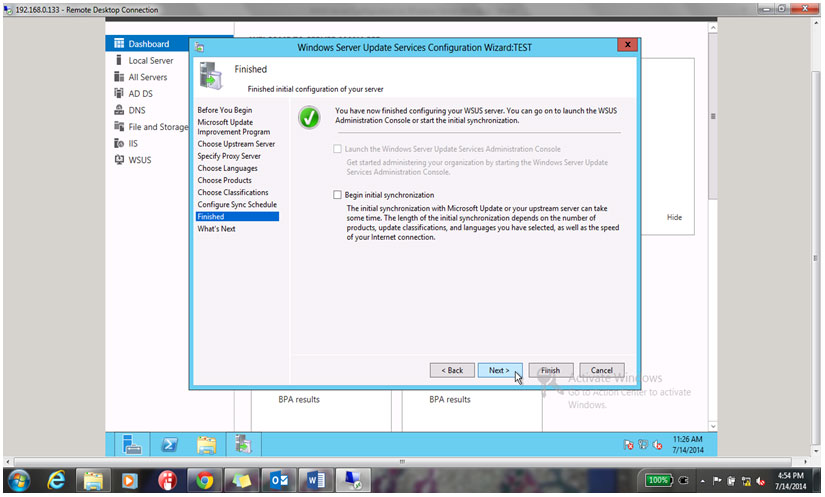The height and width of the screenshot is (497, 825).
Task: Click Server Manager vertical scrollbar down arrow
Action: click(713, 427)
